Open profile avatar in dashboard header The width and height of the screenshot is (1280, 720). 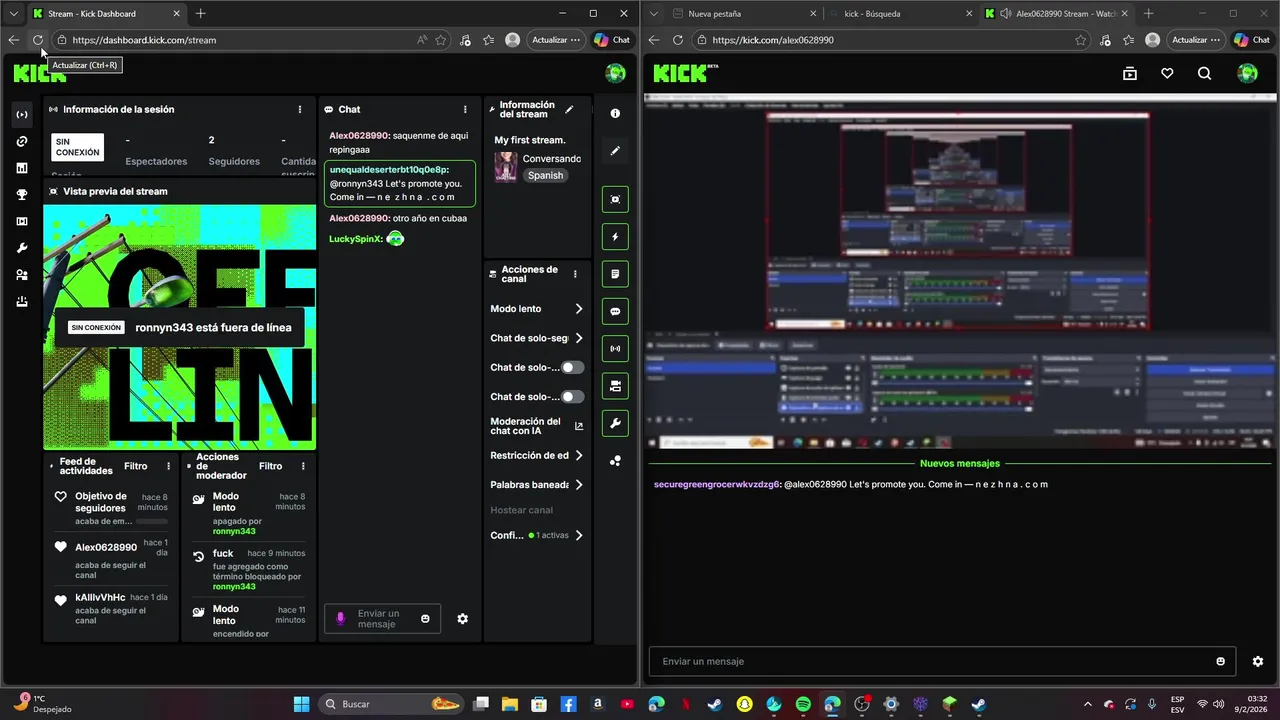tap(616, 73)
